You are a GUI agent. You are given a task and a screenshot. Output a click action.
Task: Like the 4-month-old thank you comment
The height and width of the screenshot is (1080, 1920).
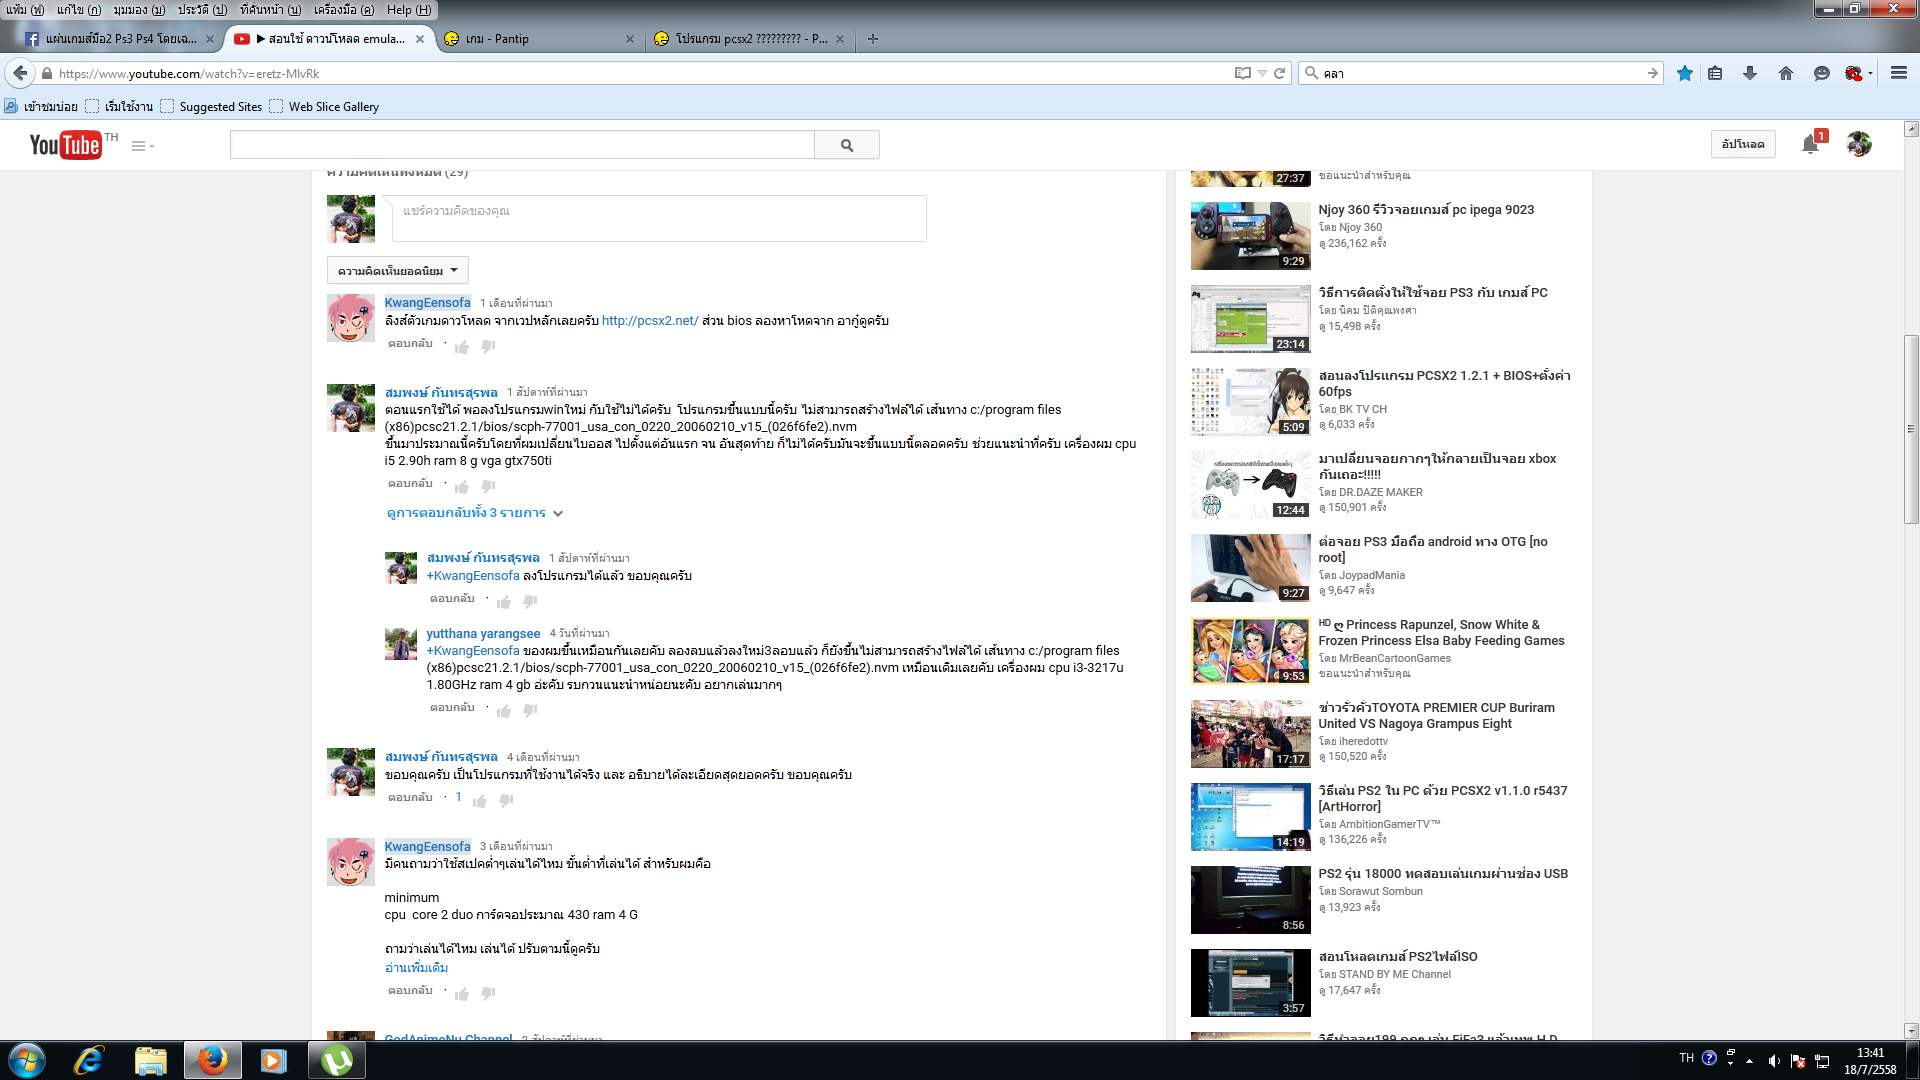[x=480, y=800]
